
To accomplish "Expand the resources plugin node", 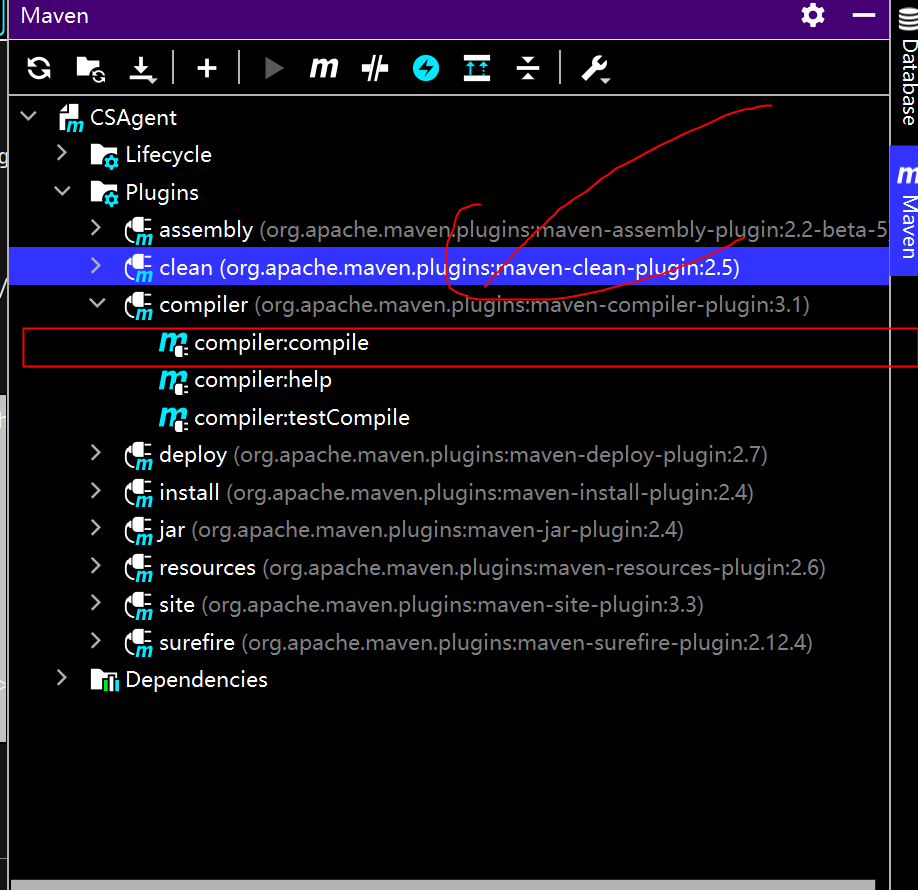I will (x=96, y=566).
